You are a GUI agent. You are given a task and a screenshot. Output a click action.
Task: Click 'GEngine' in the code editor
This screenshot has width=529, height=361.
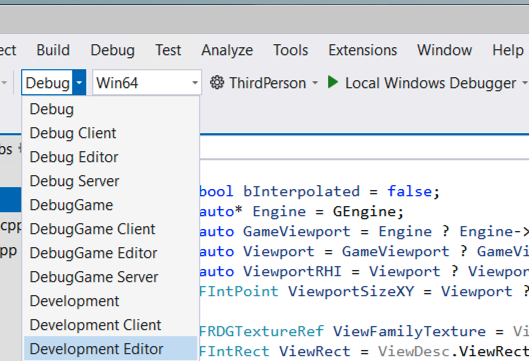364,212
